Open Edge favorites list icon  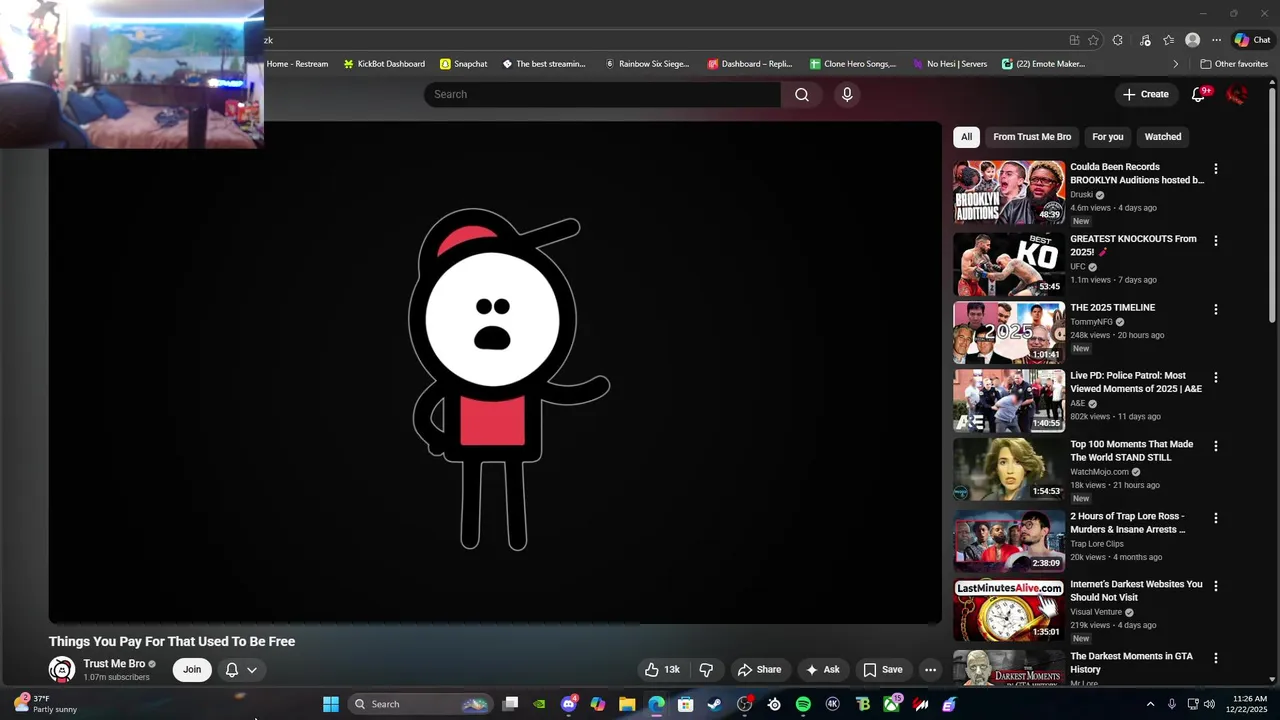1168,40
